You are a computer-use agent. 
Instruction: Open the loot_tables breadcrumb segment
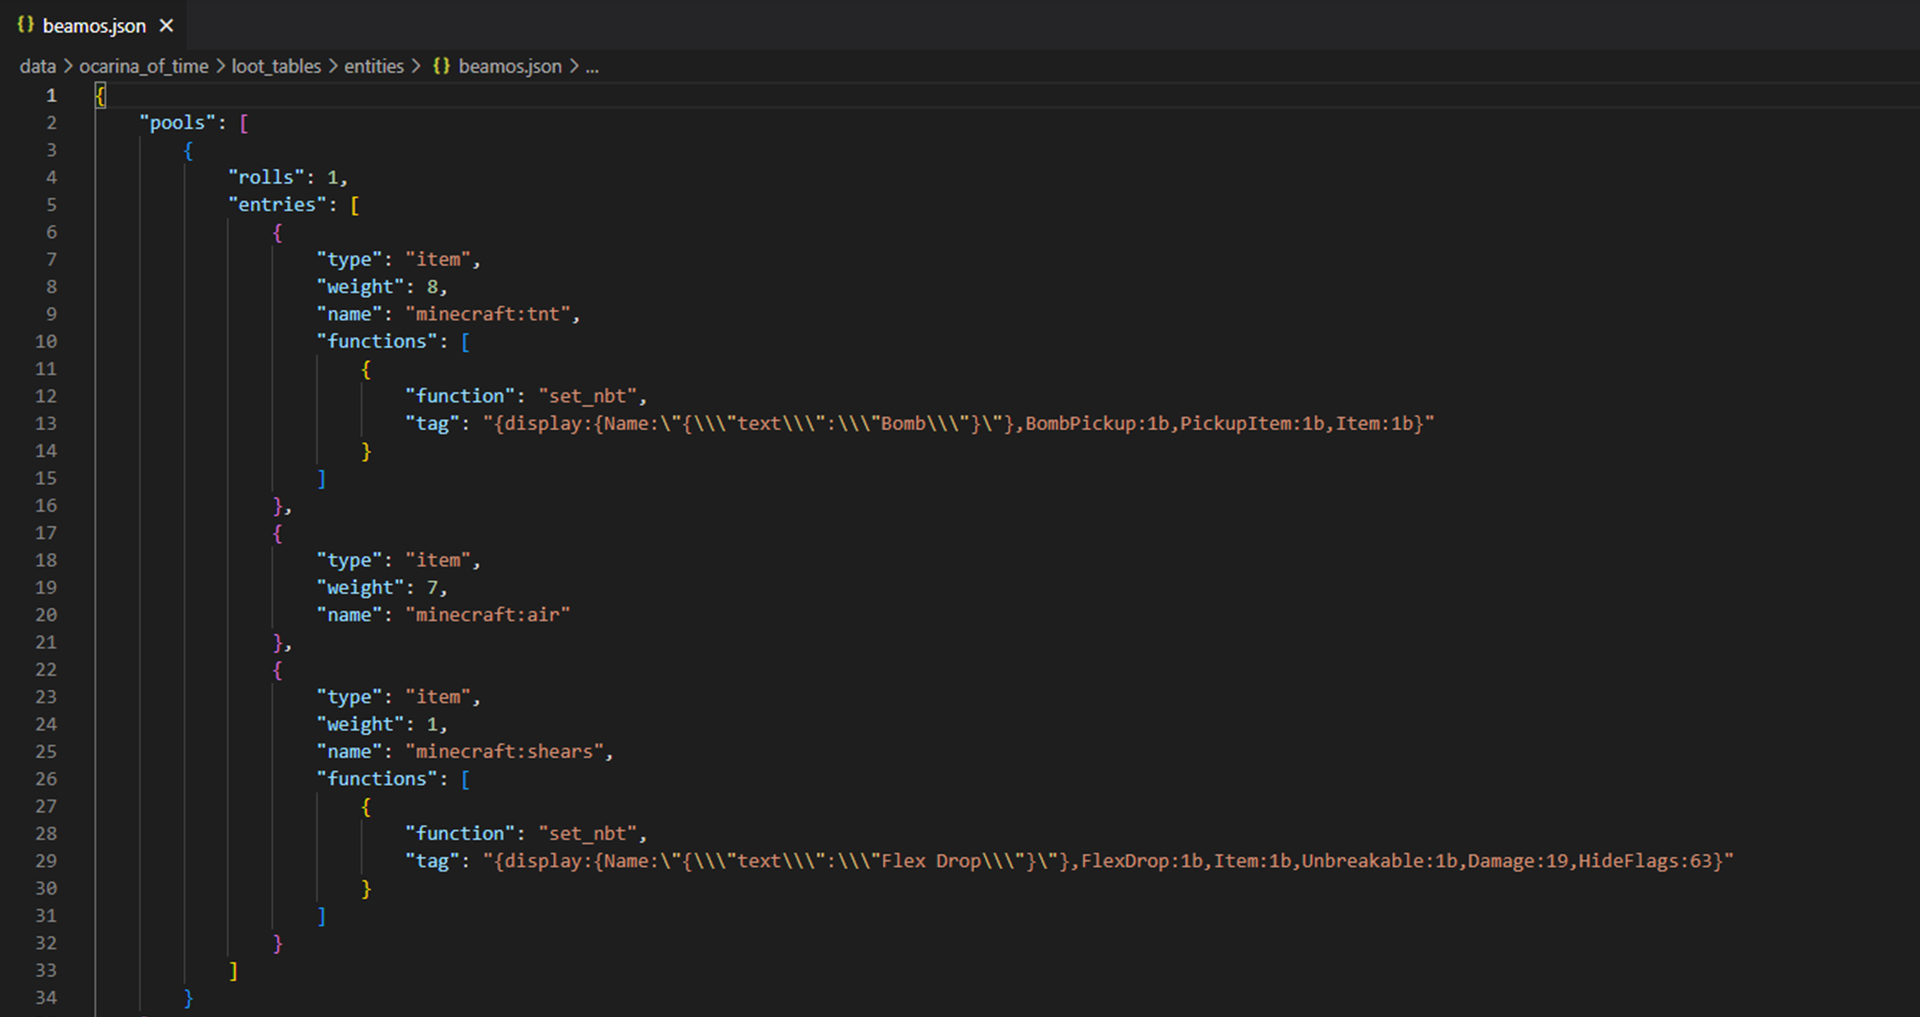pos(276,66)
